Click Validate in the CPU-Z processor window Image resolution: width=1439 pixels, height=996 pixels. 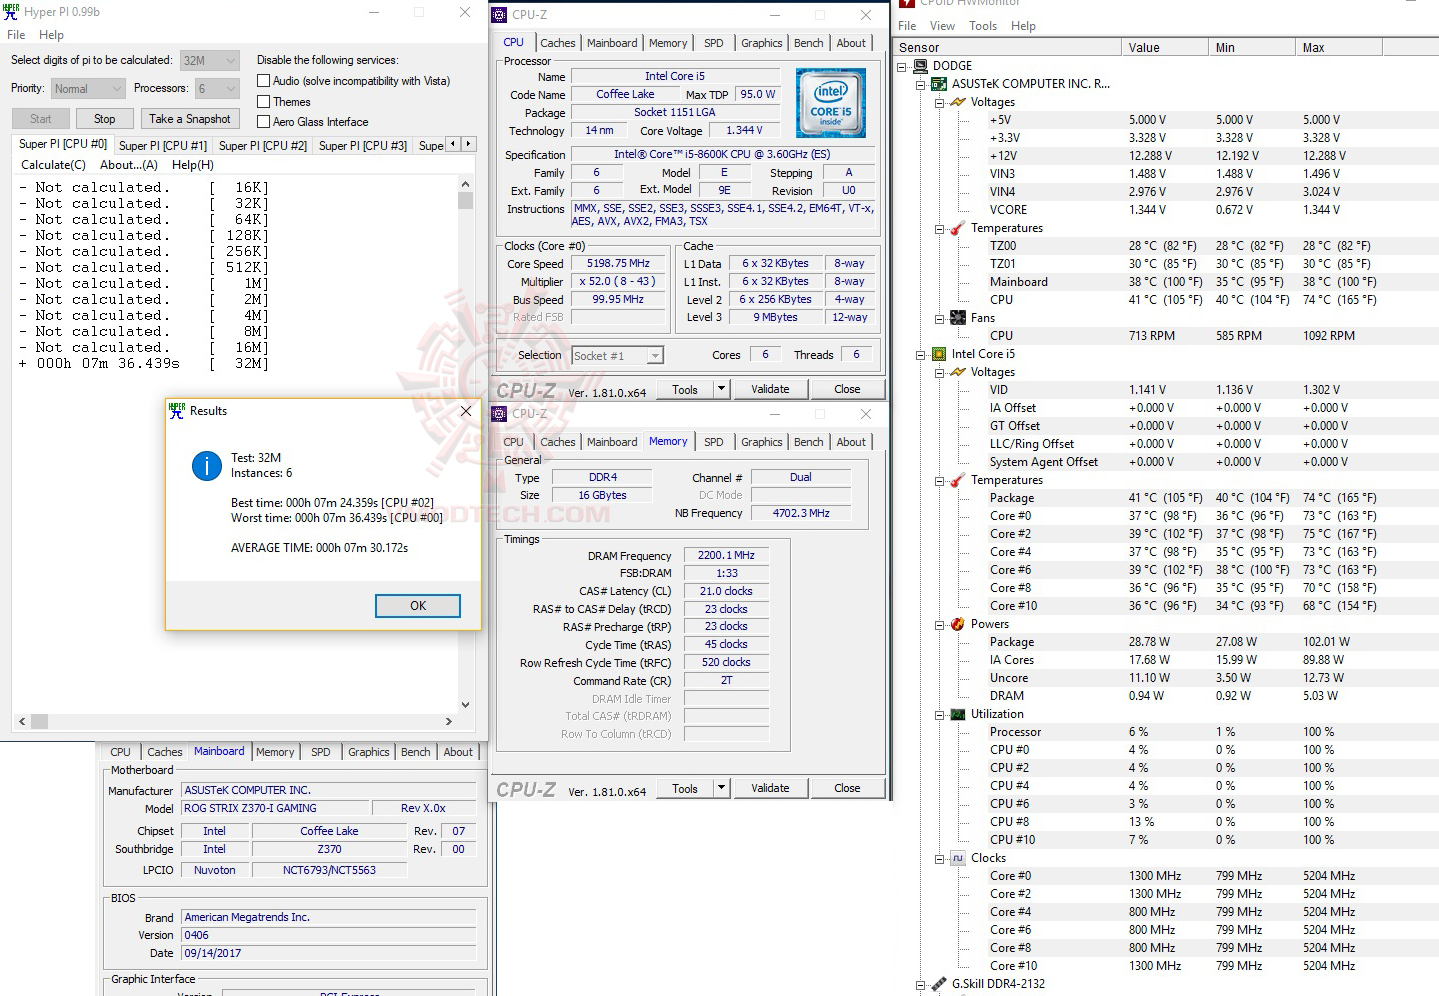pos(770,389)
